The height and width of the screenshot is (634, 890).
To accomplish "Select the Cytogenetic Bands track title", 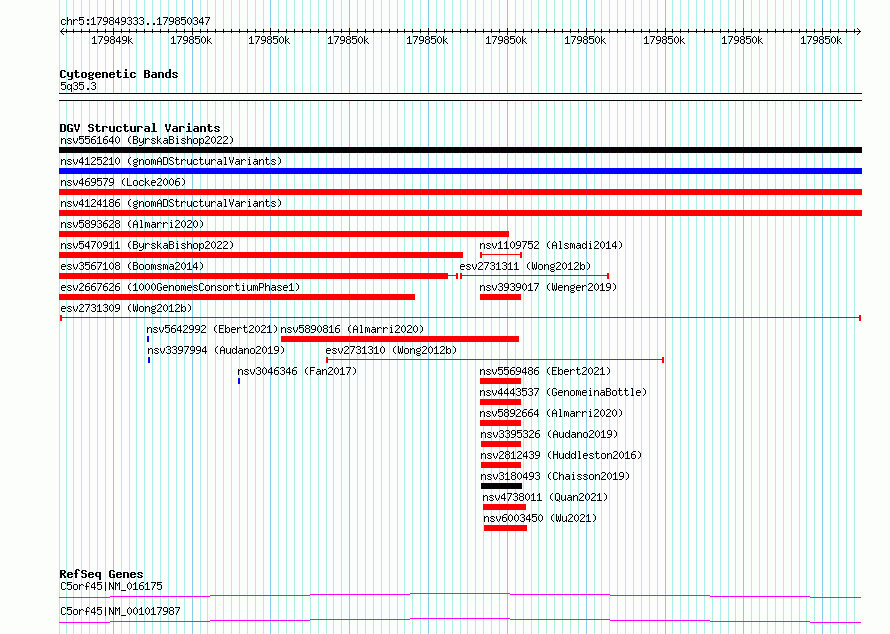I will point(119,74).
